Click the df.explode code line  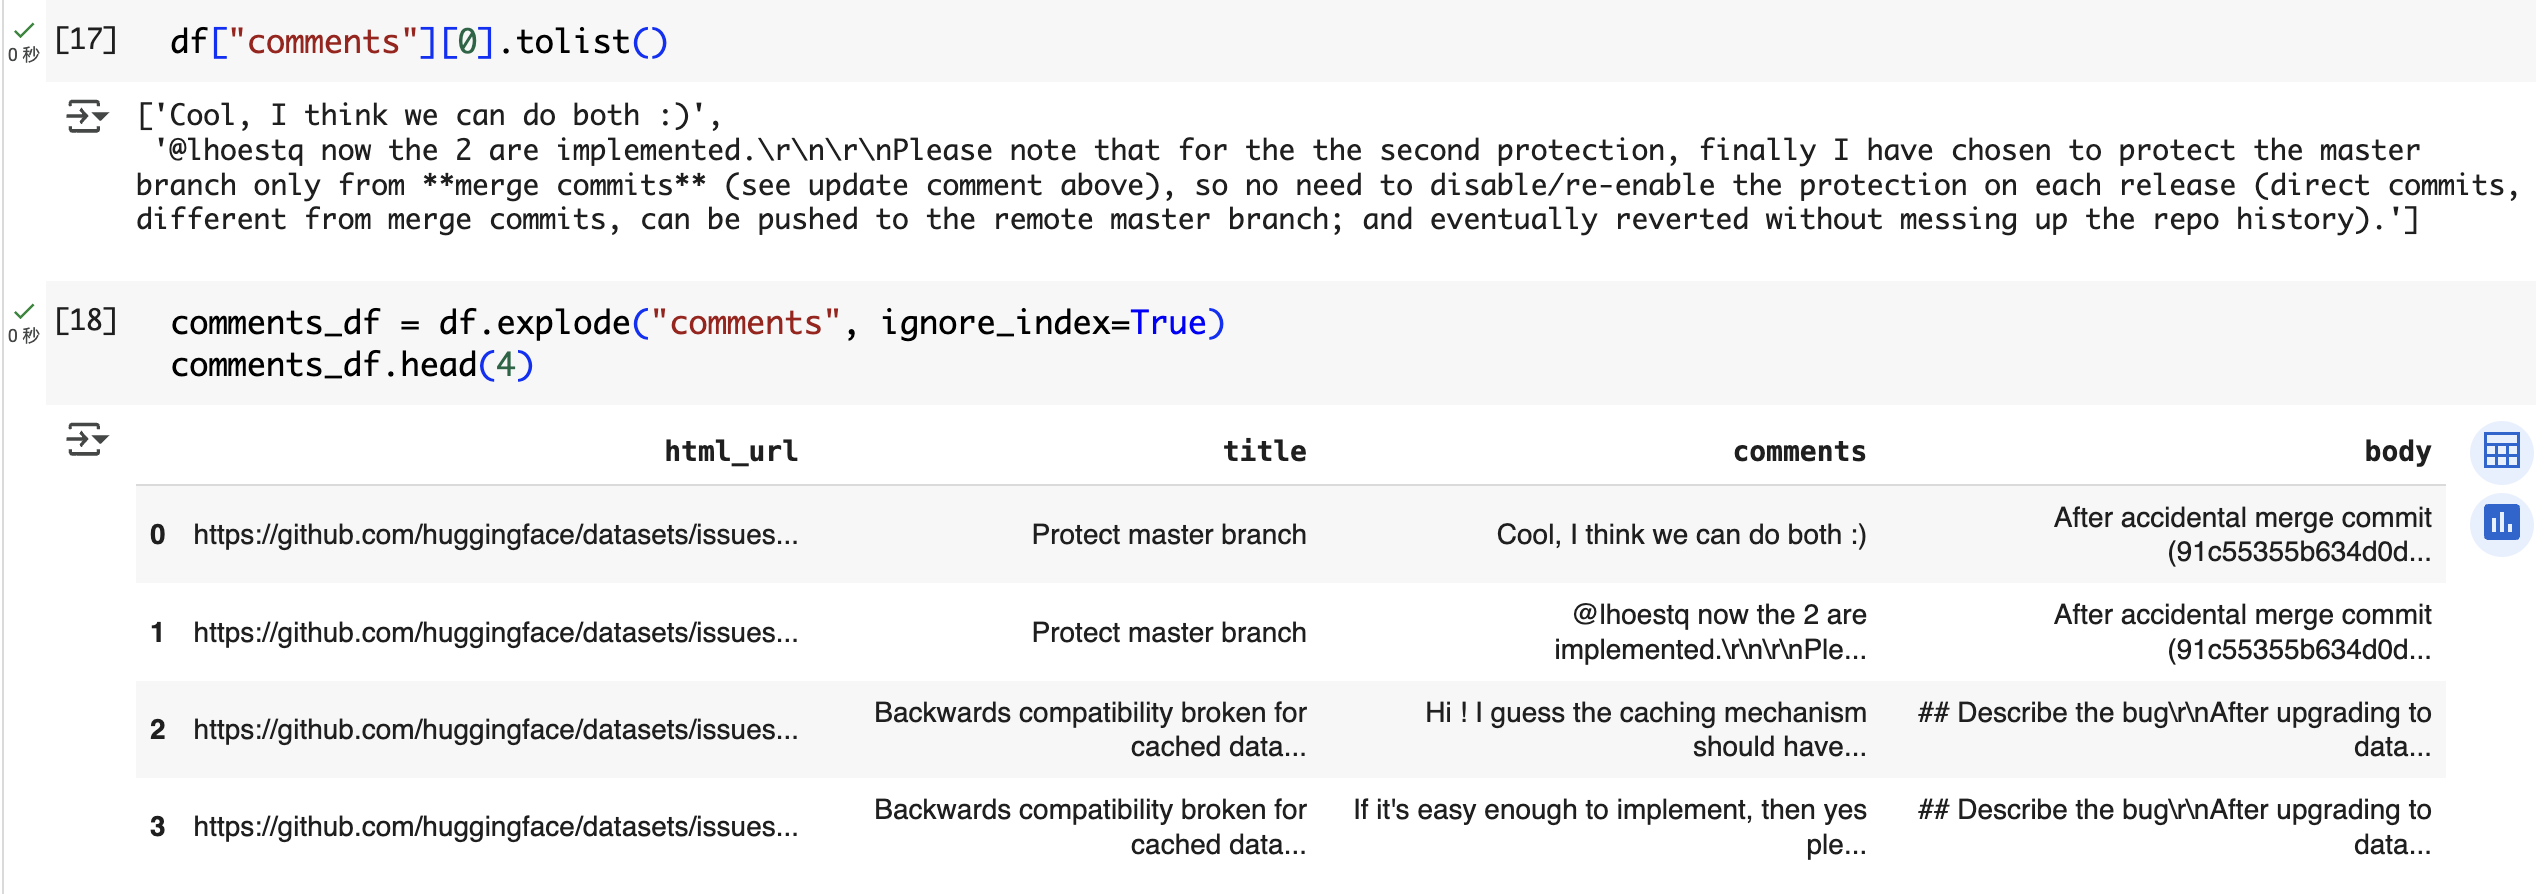[698, 323]
